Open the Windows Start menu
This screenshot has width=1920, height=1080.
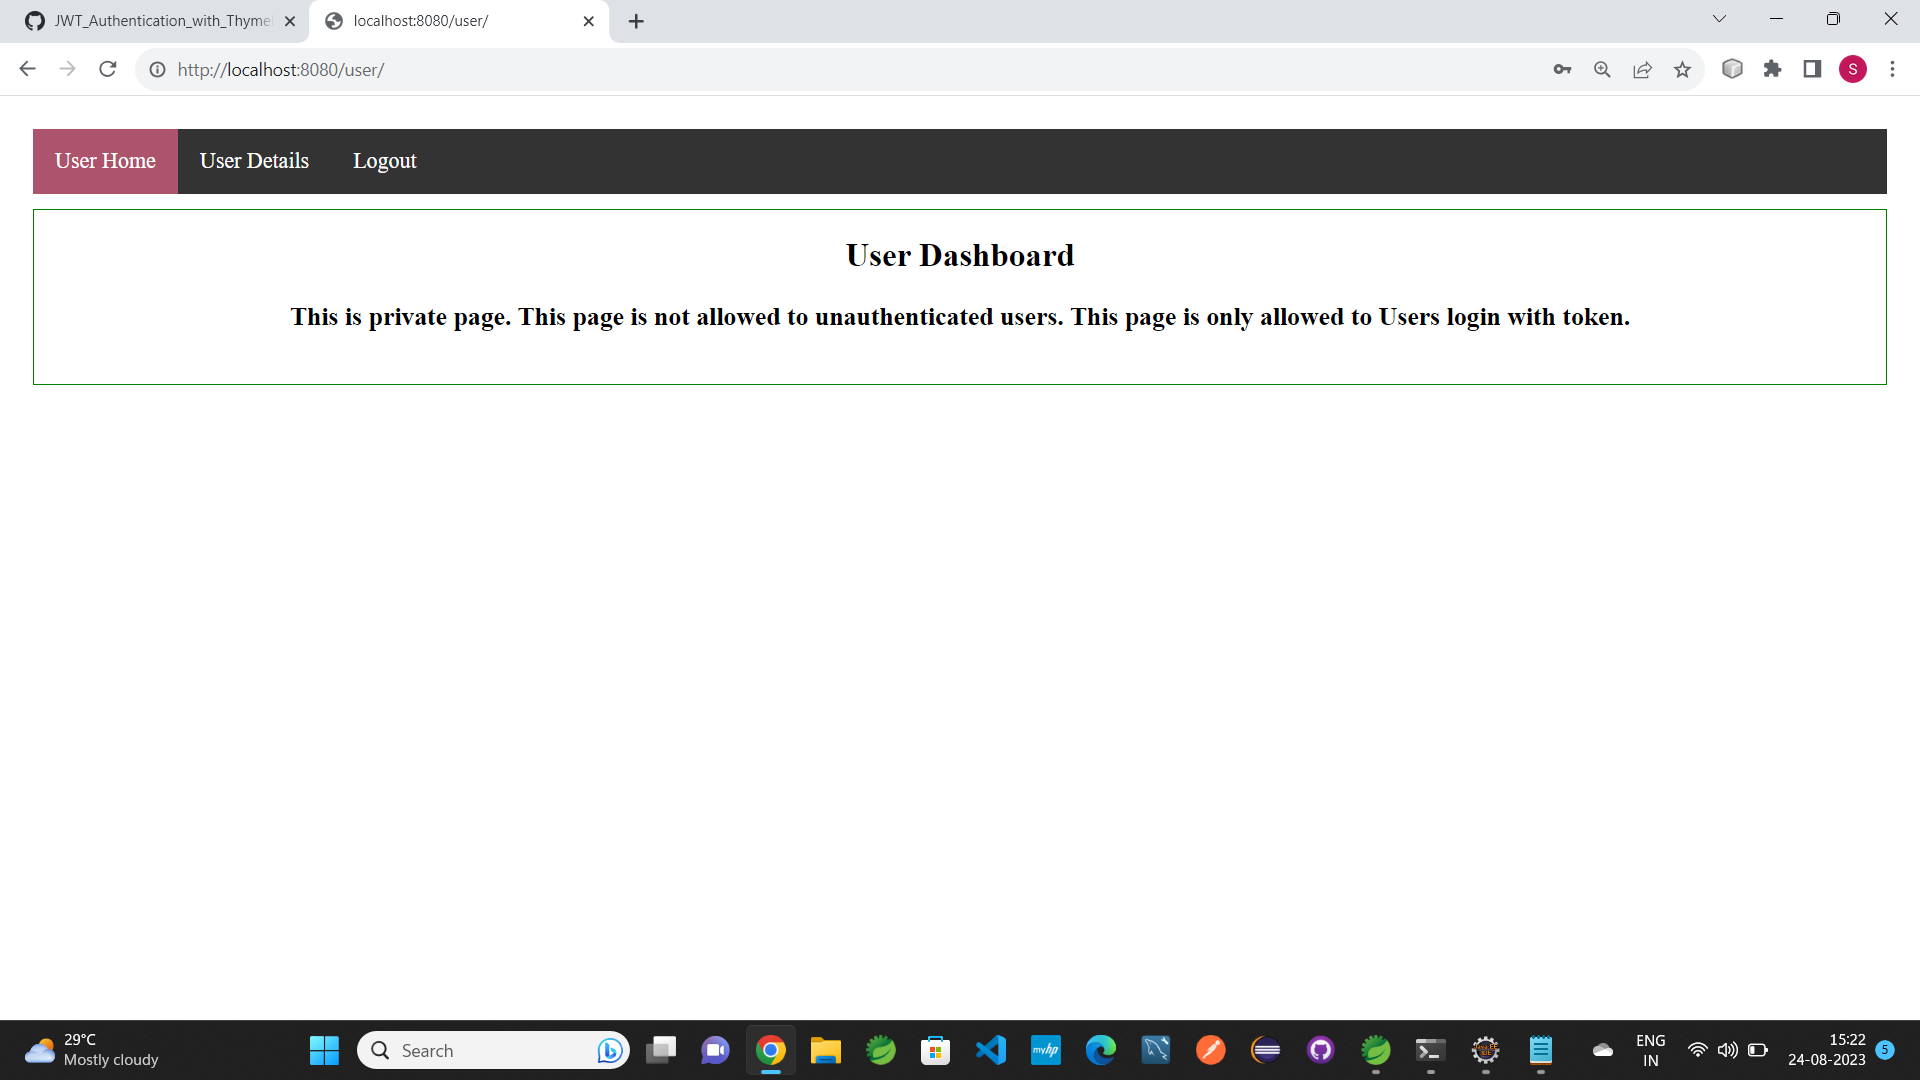point(324,1050)
